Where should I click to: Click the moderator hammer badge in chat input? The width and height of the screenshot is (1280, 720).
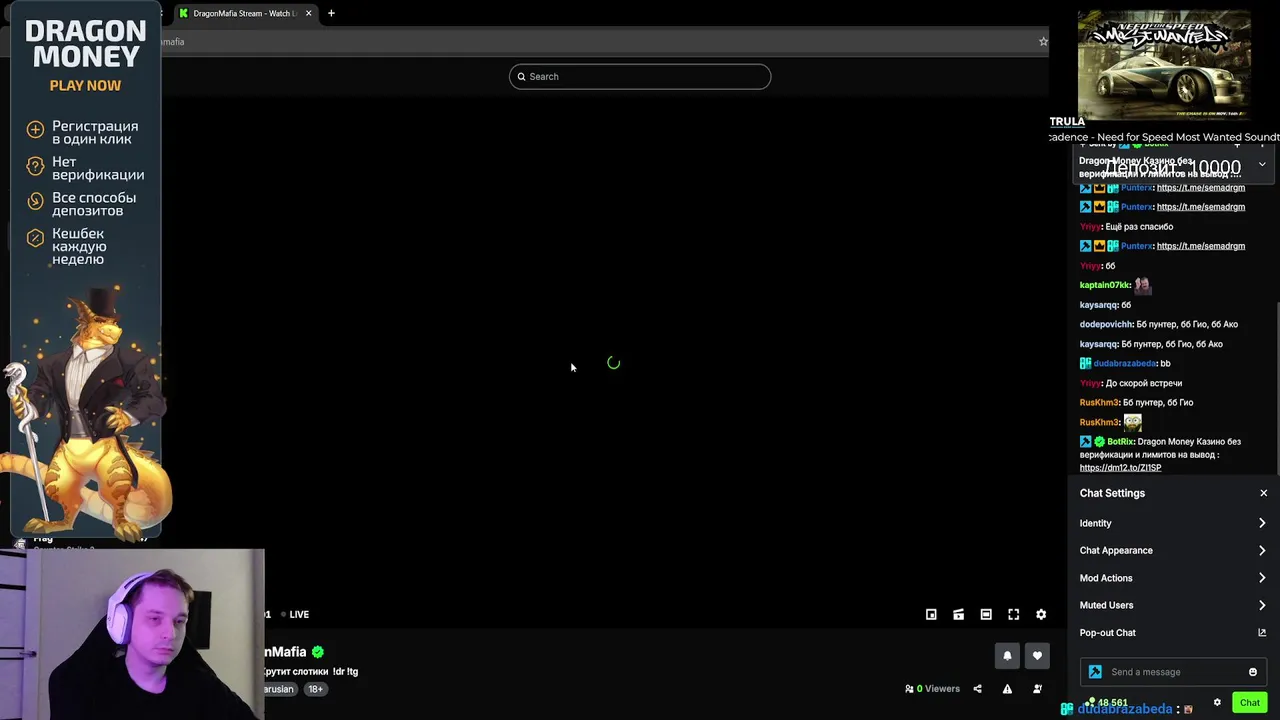pyautogui.click(x=1095, y=672)
